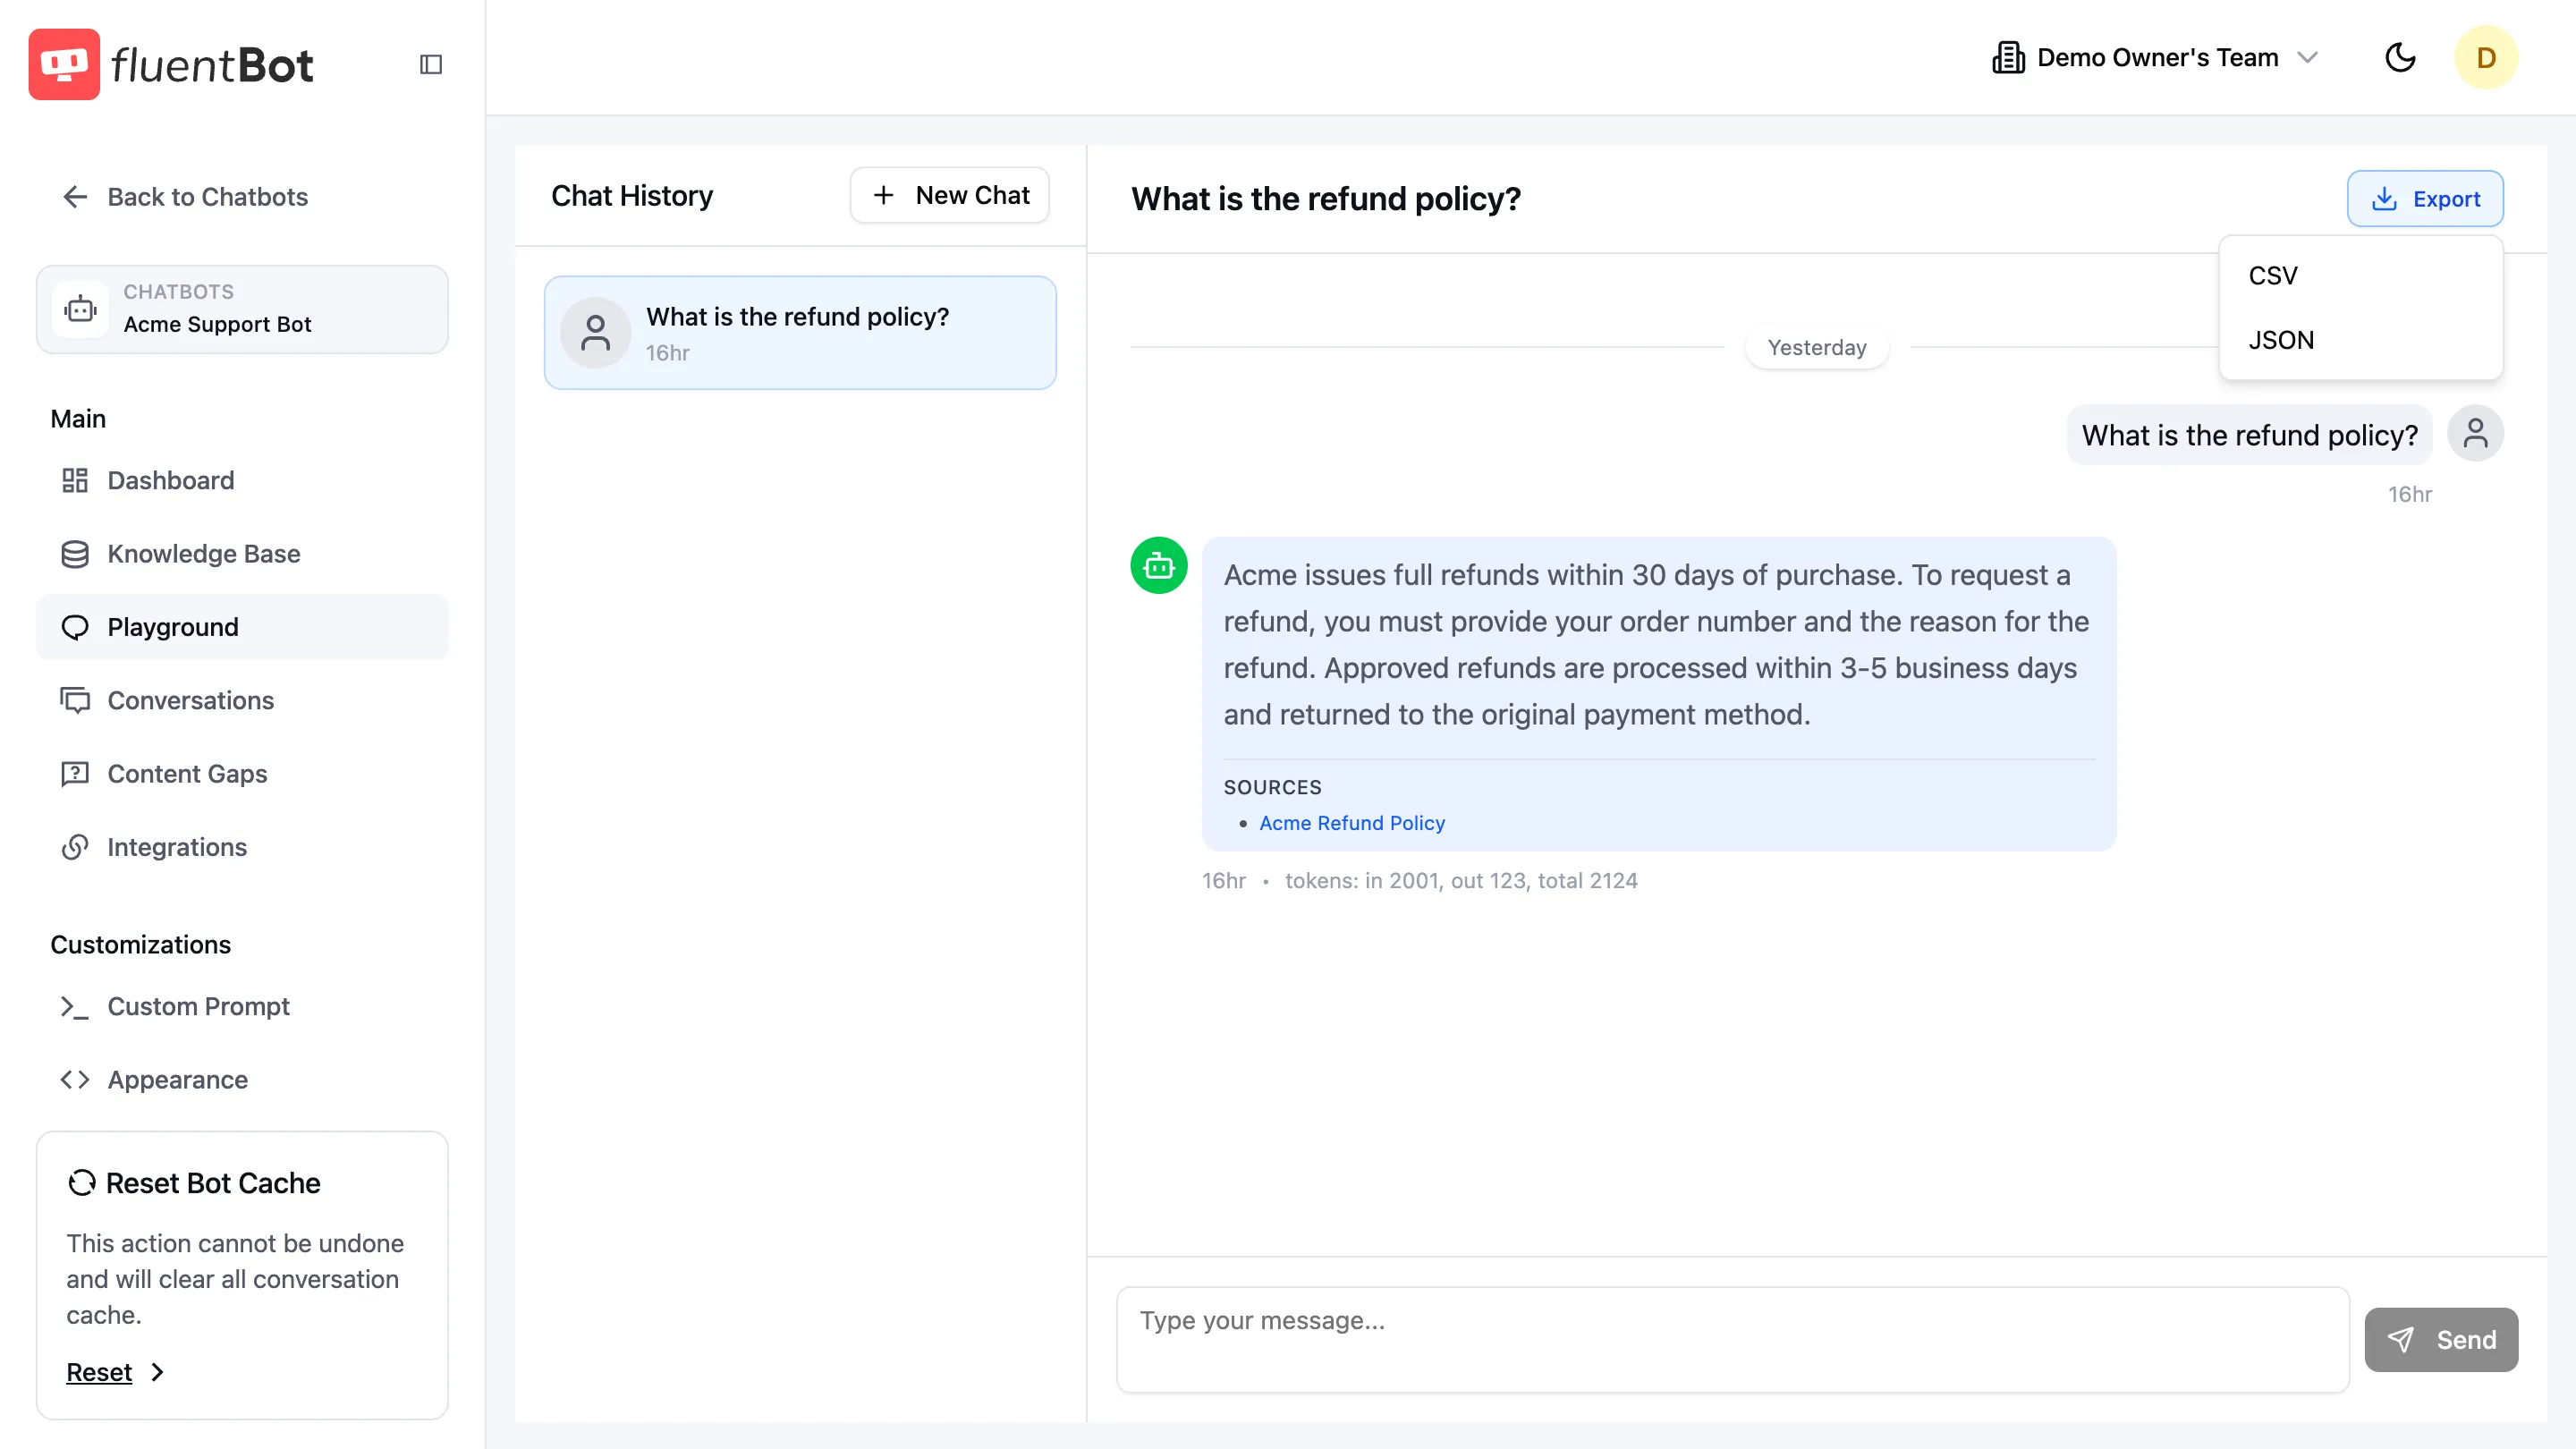The width and height of the screenshot is (2576, 1449).
Task: Click the Content Gaps question icon
Action: coord(75,774)
